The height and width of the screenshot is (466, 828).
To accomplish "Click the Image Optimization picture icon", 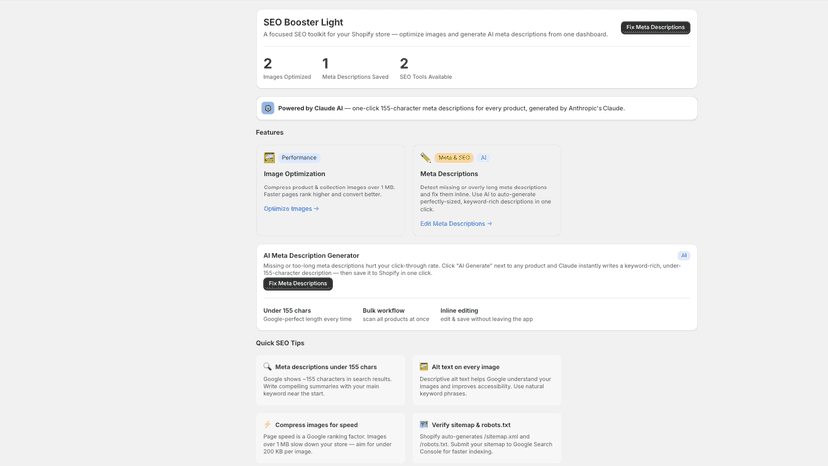I will [269, 157].
